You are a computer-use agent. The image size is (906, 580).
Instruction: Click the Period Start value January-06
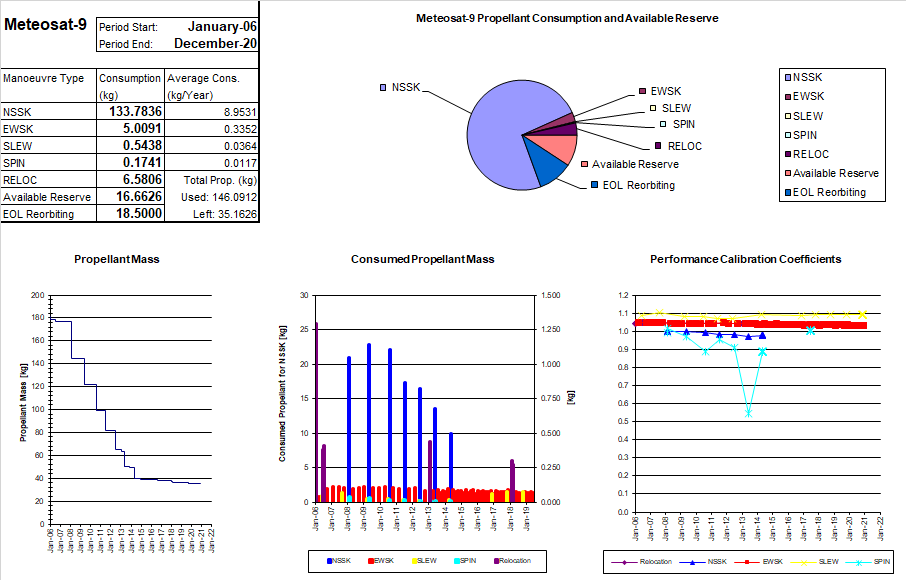click(222, 27)
